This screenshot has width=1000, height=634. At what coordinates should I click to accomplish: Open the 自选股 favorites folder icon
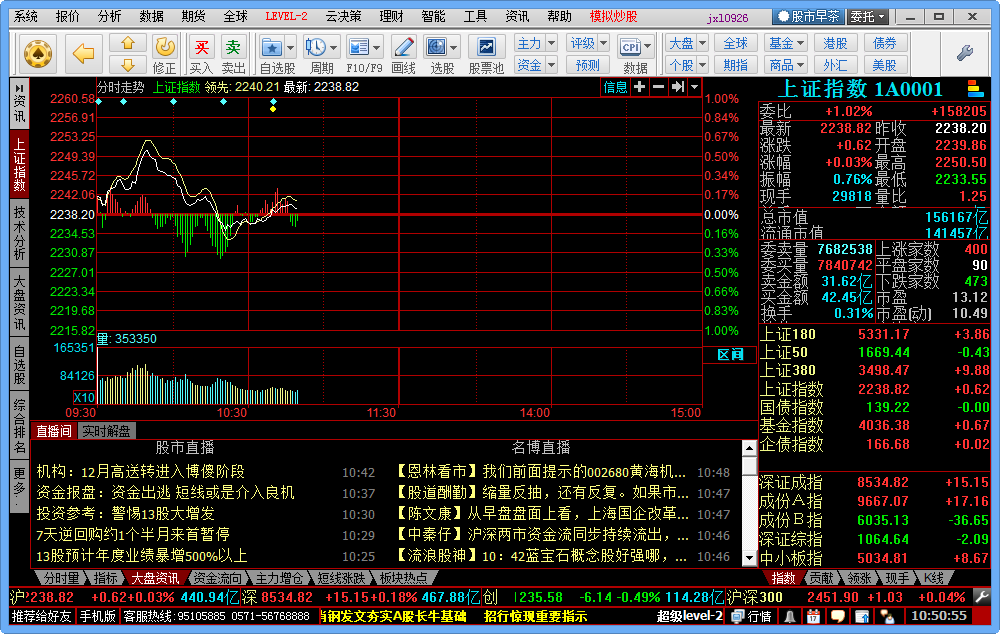tap(272, 47)
